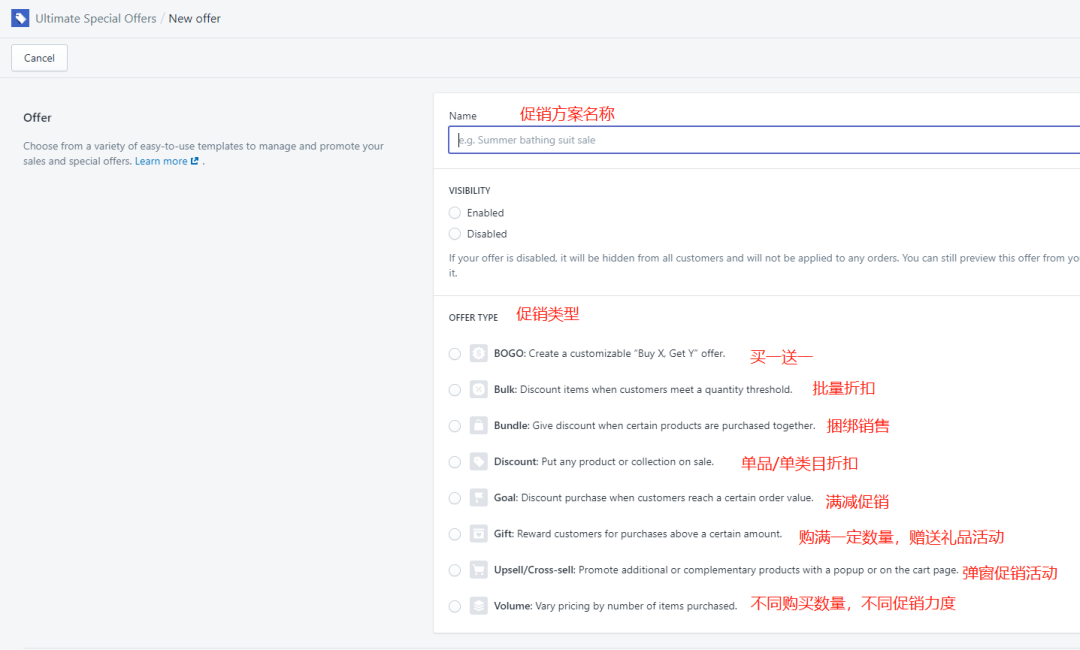The image size is (1080, 650).
Task: Click the 'BOGO: Create a customizable' description
Action: click(610, 353)
